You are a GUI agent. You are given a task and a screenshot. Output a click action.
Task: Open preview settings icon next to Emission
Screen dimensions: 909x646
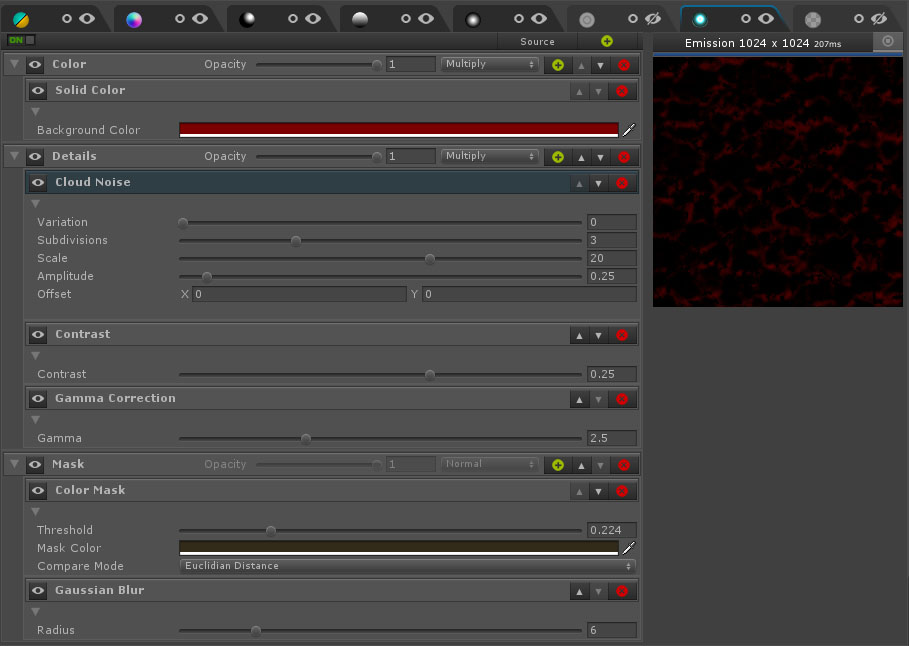[888, 41]
